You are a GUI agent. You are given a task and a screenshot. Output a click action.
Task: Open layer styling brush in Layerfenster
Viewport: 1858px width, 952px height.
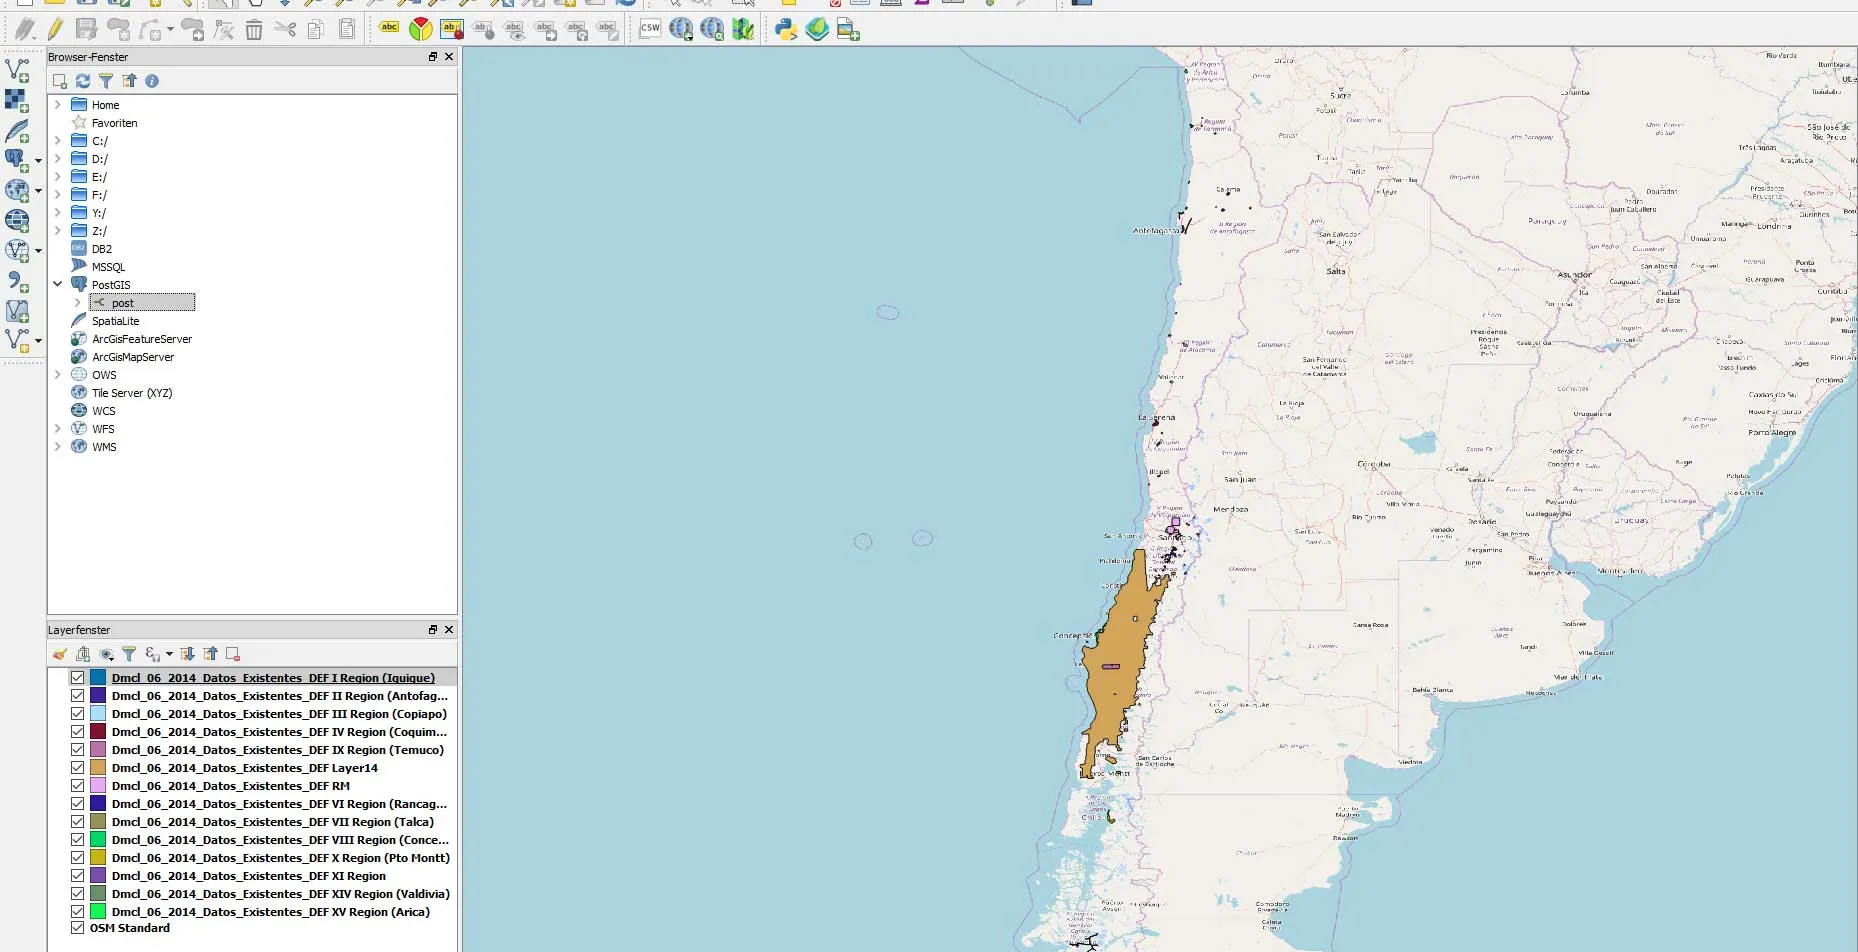pos(60,654)
